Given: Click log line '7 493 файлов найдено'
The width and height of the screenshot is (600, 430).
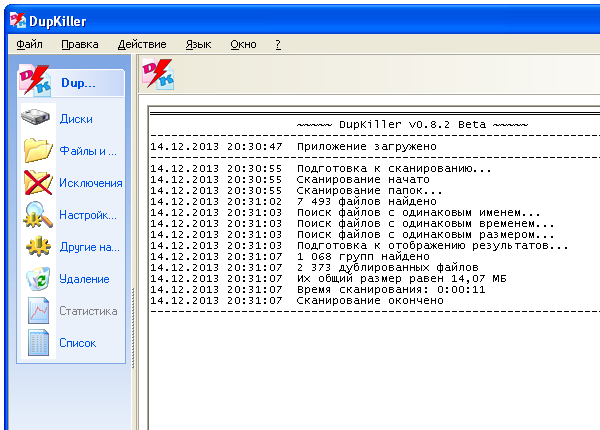Looking at the screenshot, I should tap(367, 202).
